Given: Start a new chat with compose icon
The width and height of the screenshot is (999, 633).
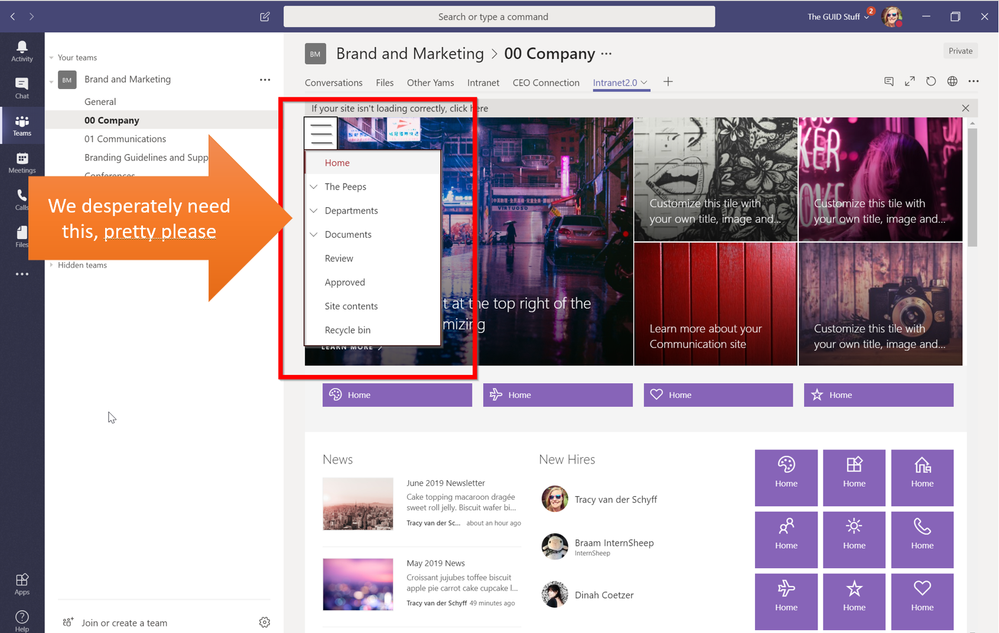Looking at the screenshot, I should [265, 17].
